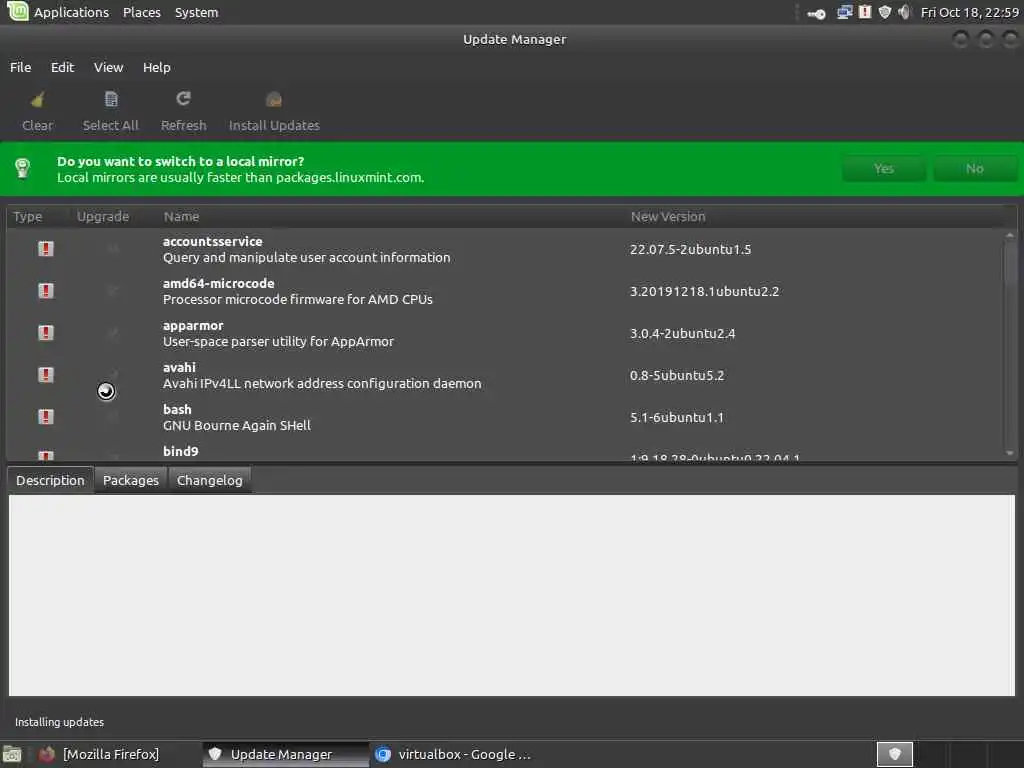Click the update list vertical scrollbar thumb
This screenshot has width=1024, height=768.
(1010, 264)
